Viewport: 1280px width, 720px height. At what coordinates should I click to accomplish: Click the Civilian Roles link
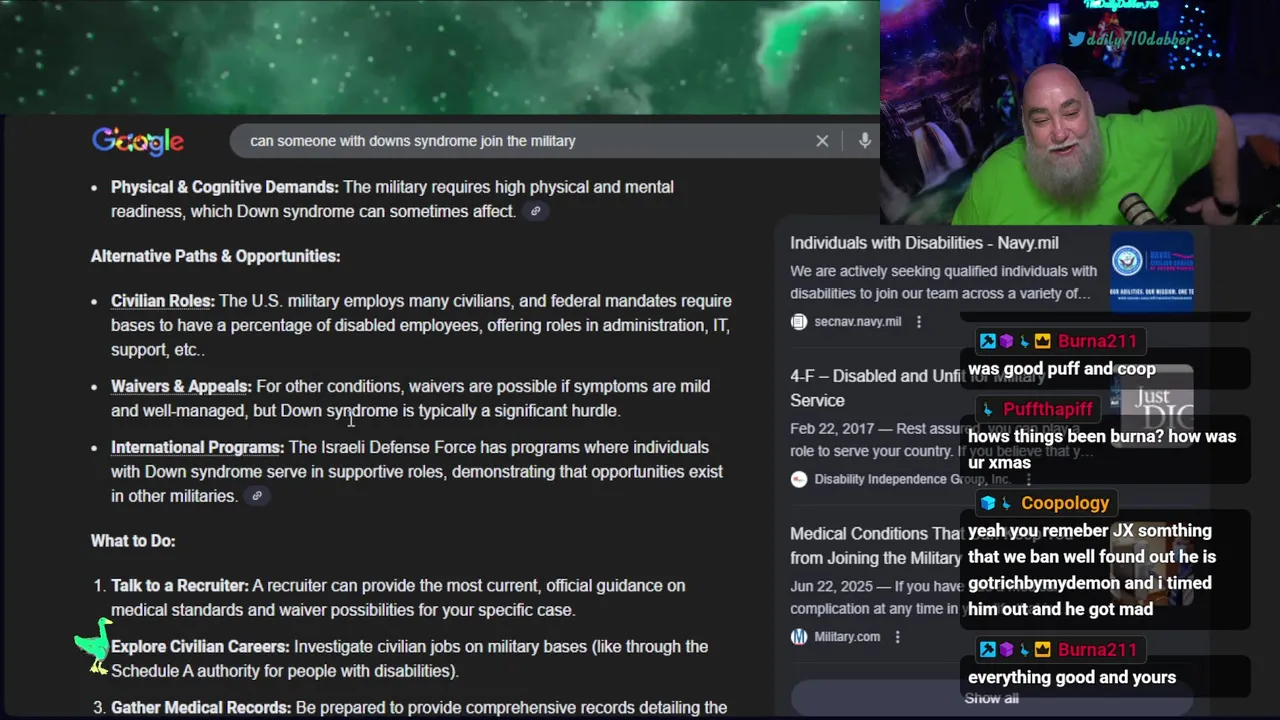(163, 301)
